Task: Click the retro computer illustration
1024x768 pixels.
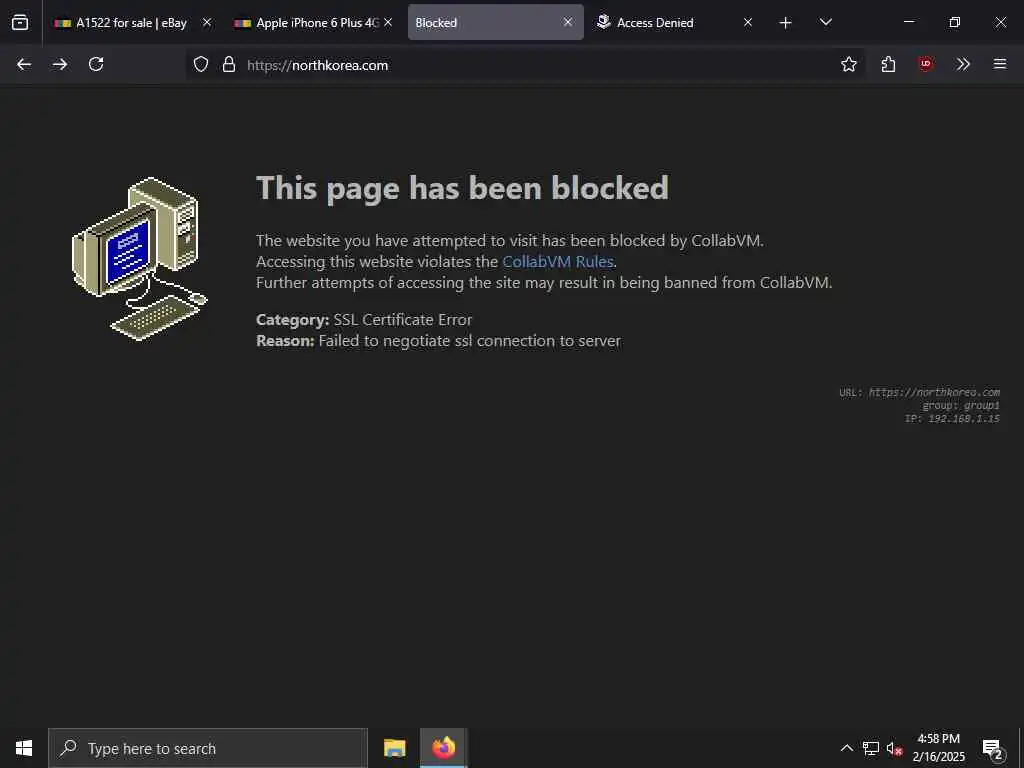Action: click(139, 259)
